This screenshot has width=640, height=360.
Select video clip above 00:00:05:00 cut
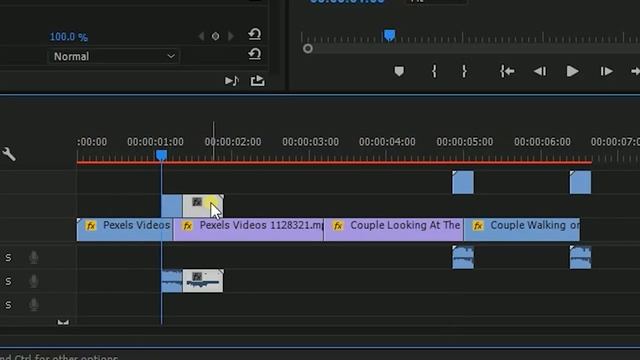(x=463, y=182)
